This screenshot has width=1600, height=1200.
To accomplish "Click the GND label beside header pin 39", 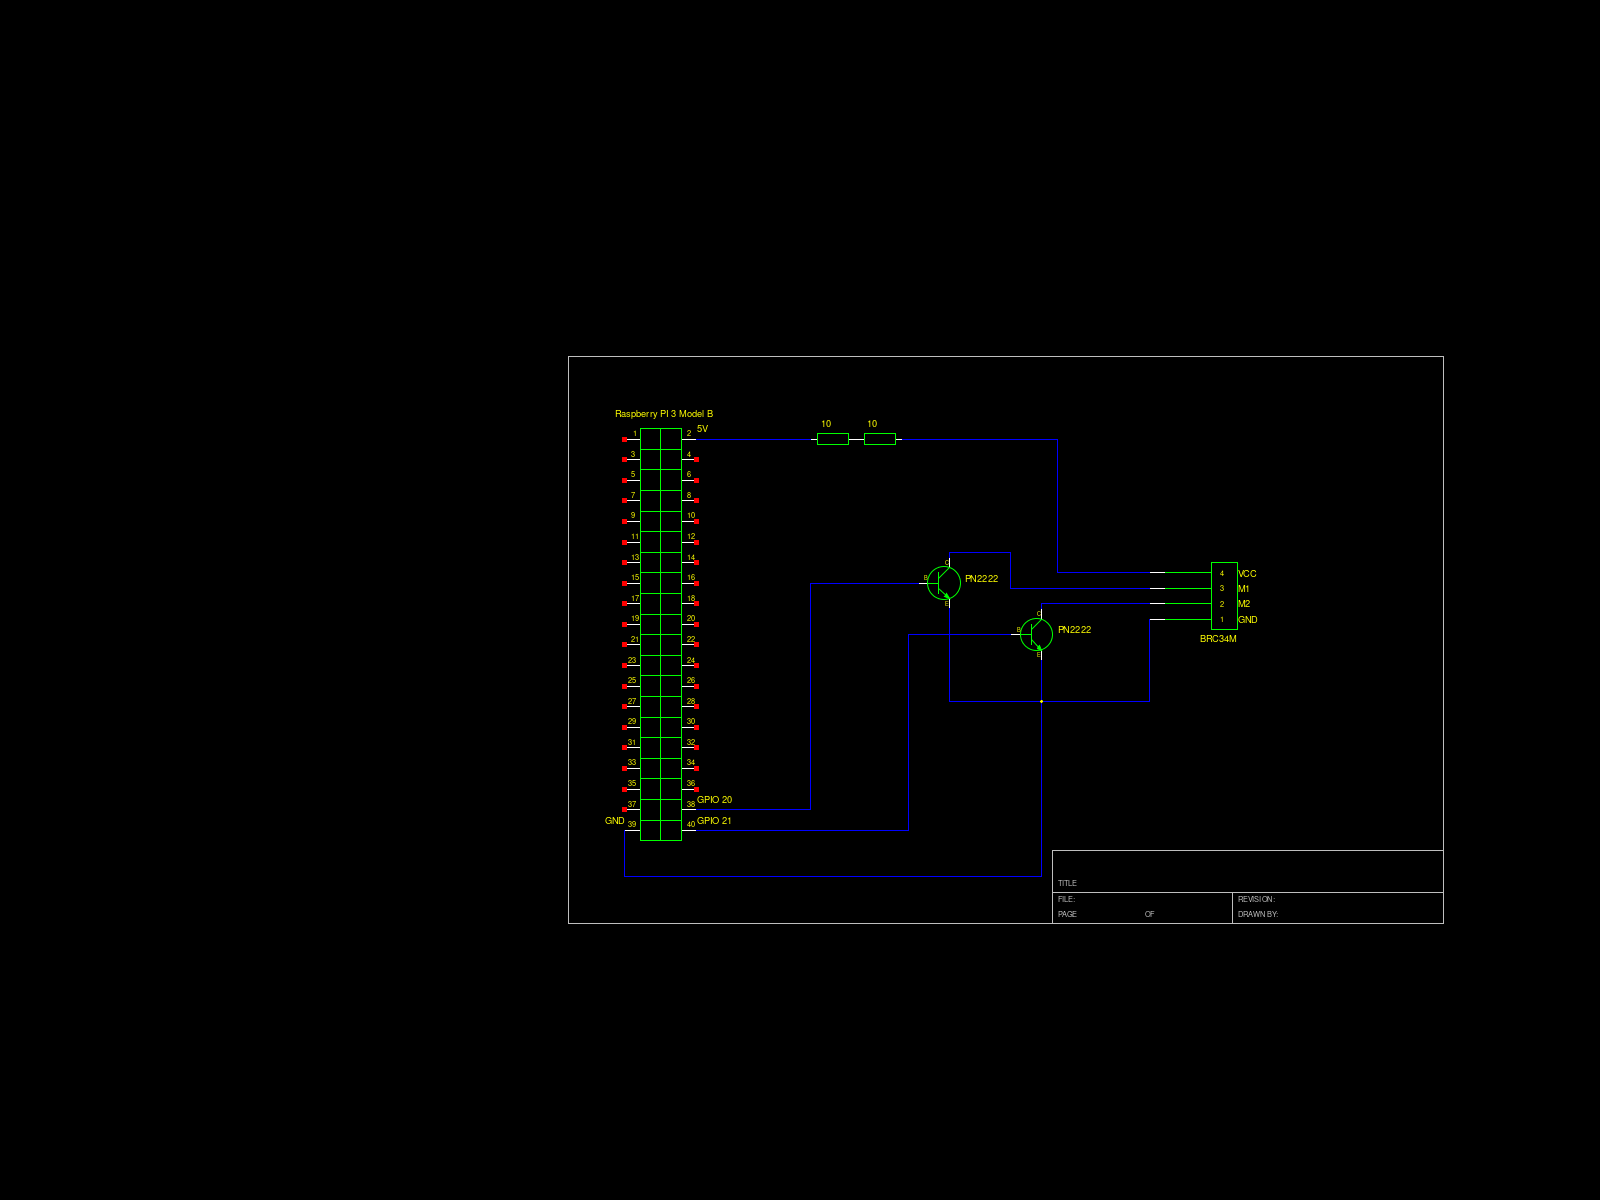I will pos(614,821).
